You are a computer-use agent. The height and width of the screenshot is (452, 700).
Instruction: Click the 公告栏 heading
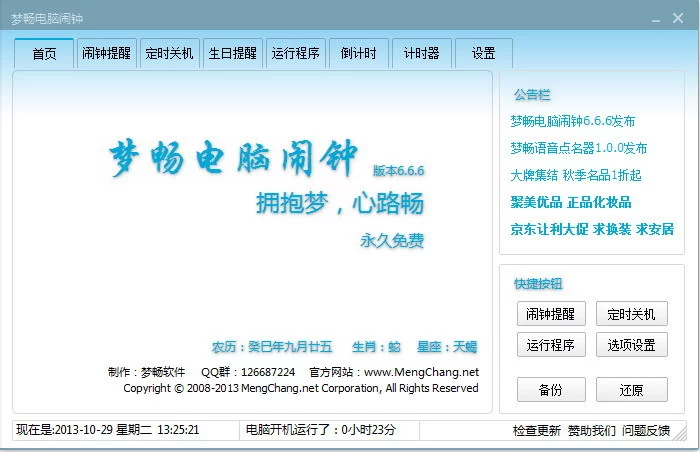click(532, 95)
